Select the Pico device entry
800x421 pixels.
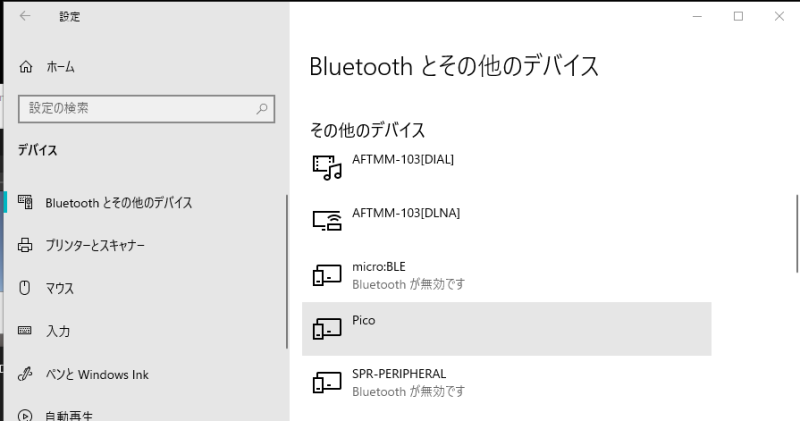pos(506,328)
